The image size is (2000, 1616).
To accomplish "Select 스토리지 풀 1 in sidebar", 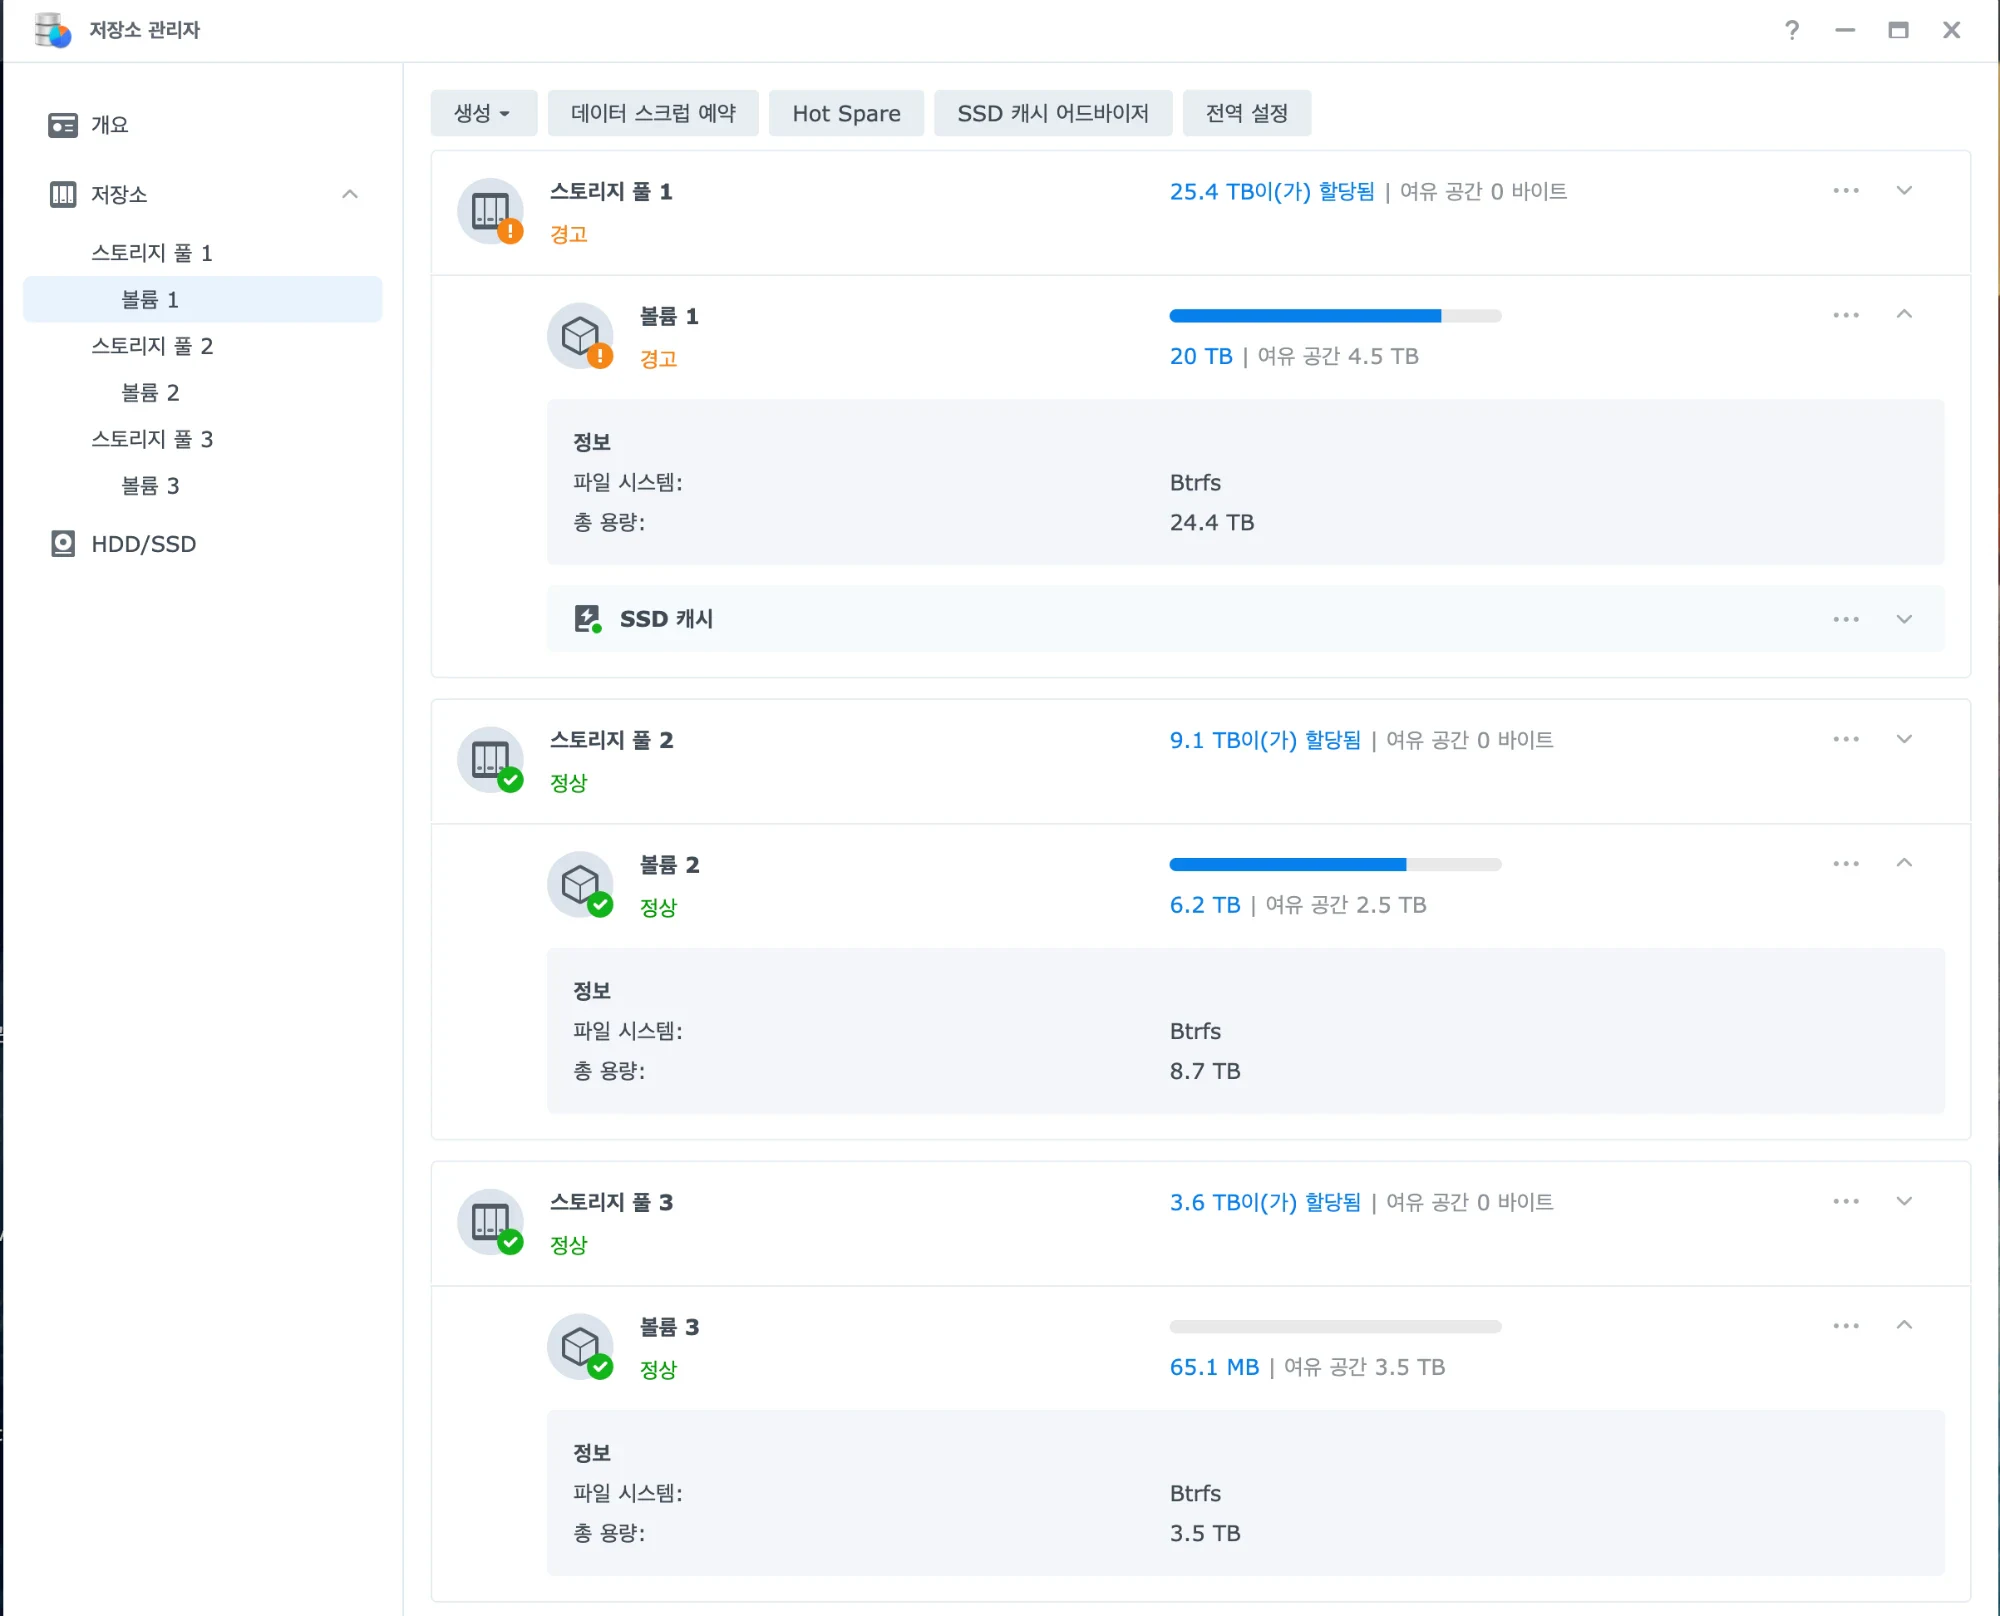I will pyautogui.click(x=203, y=253).
